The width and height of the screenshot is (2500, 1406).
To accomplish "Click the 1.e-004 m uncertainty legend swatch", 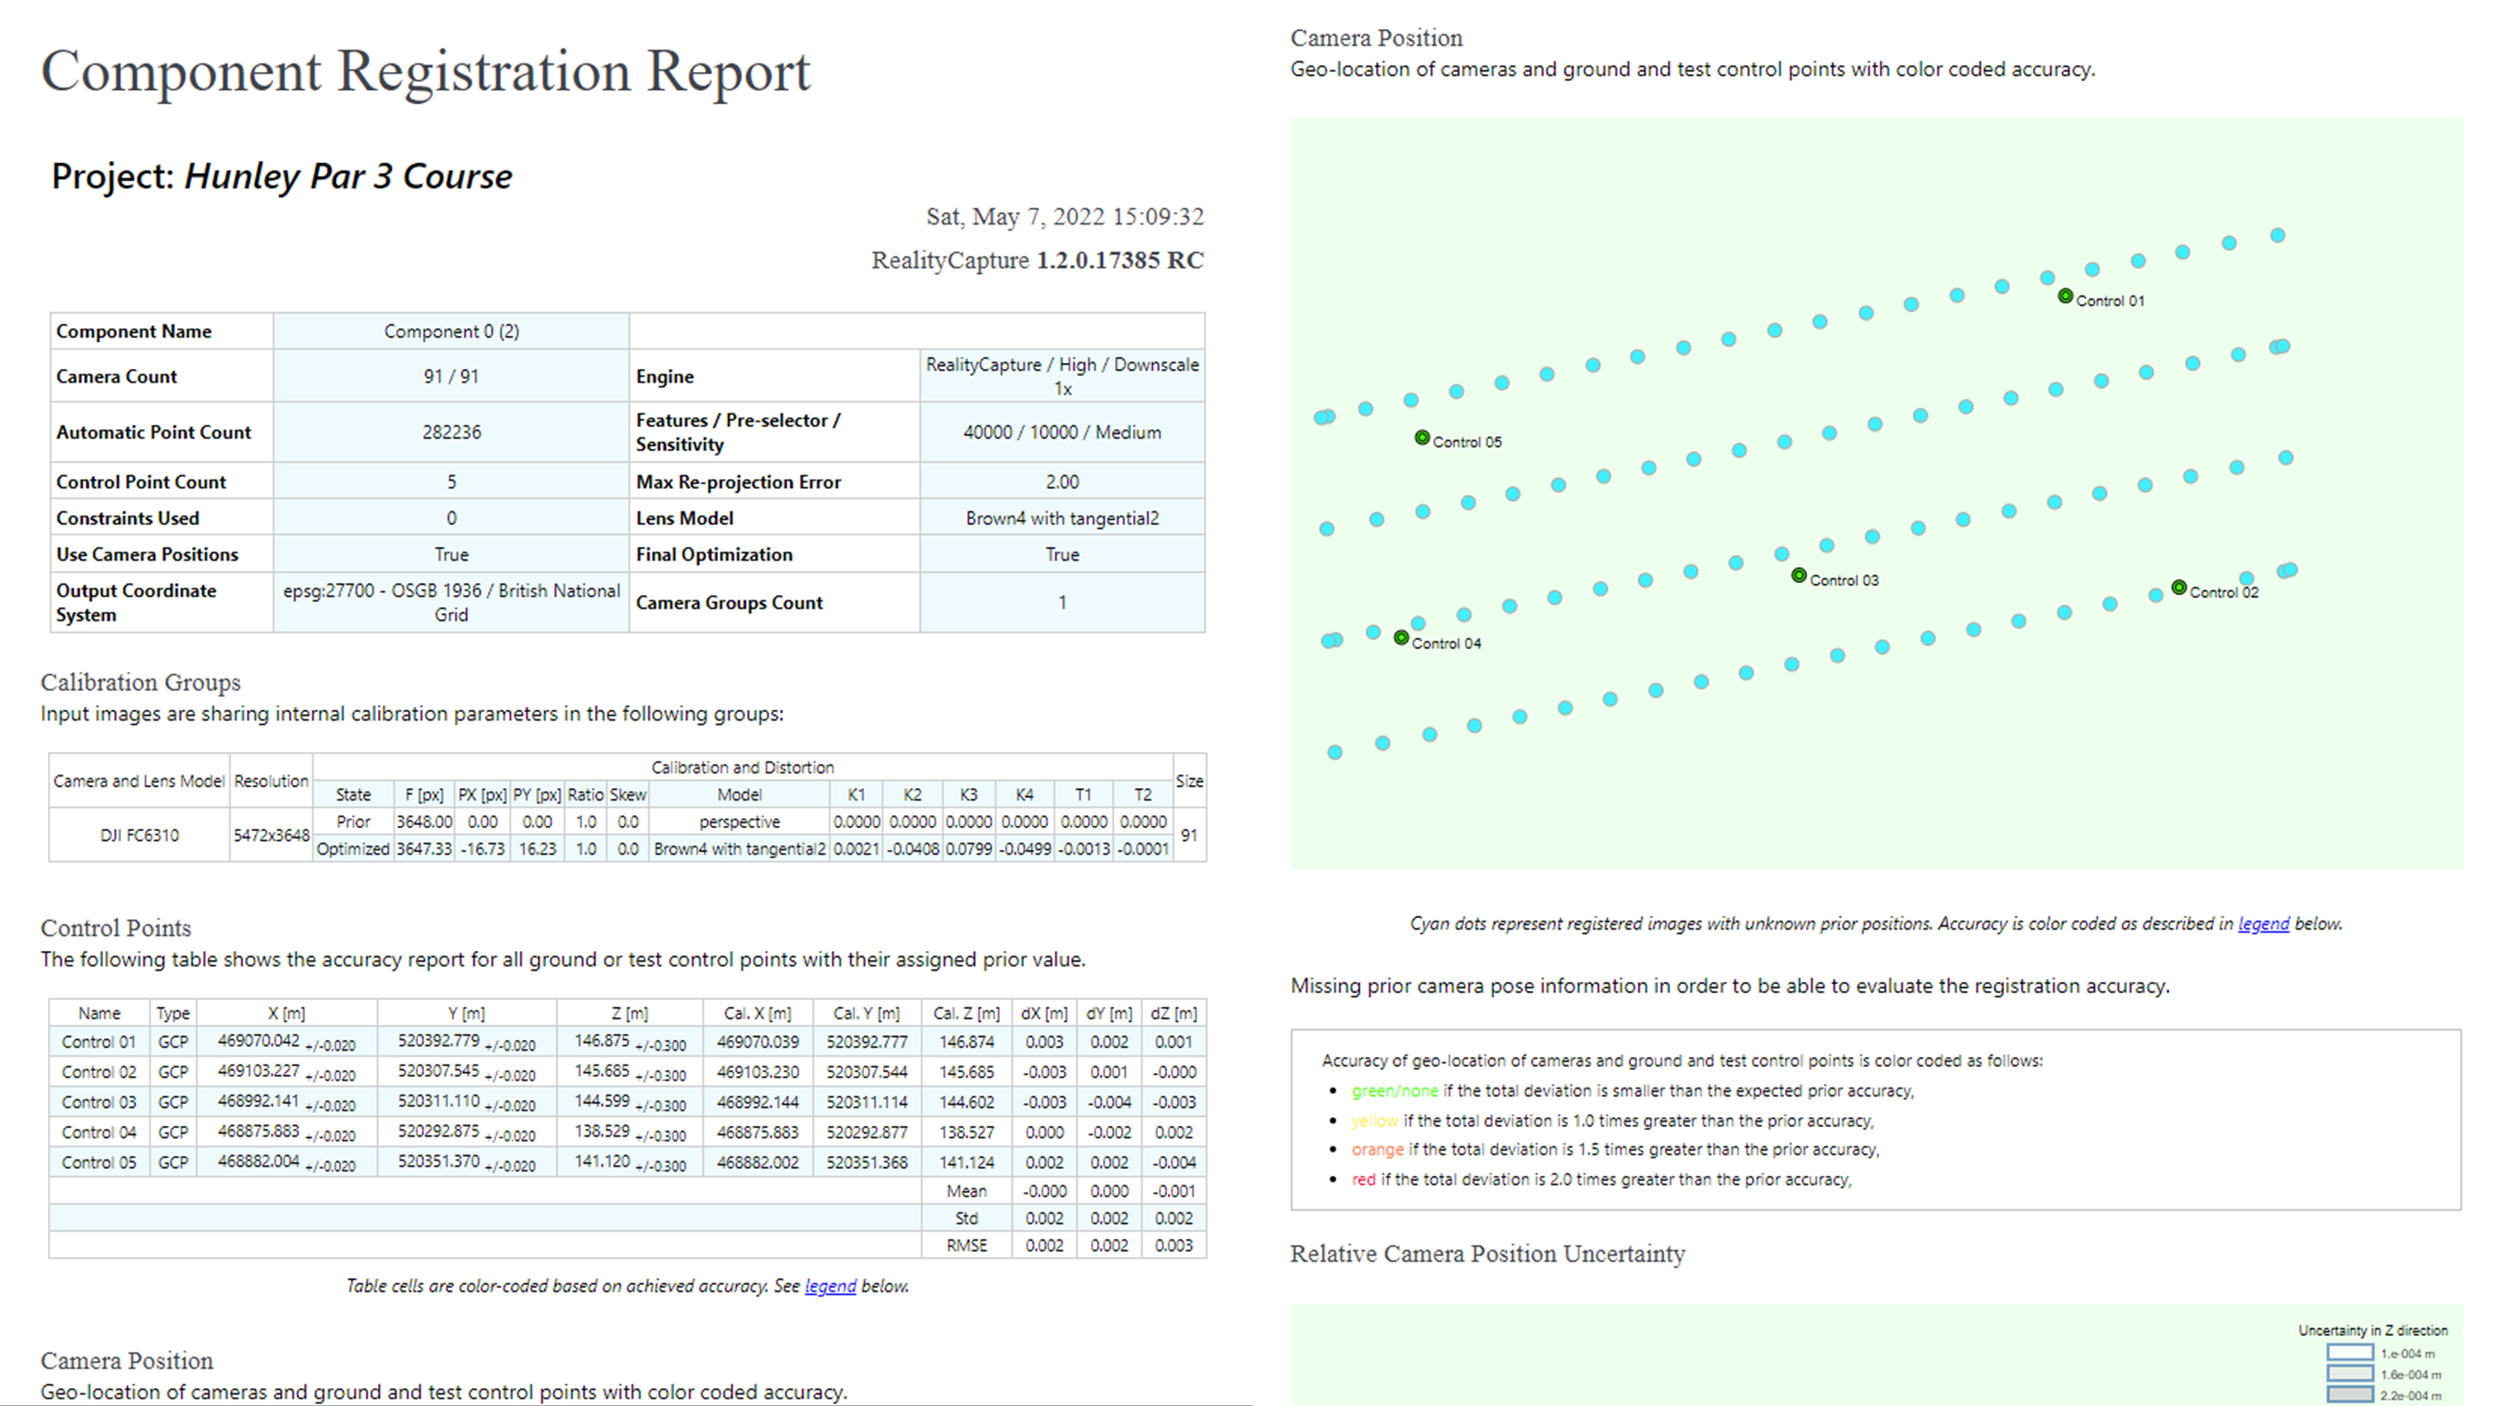I will tap(2350, 1353).
